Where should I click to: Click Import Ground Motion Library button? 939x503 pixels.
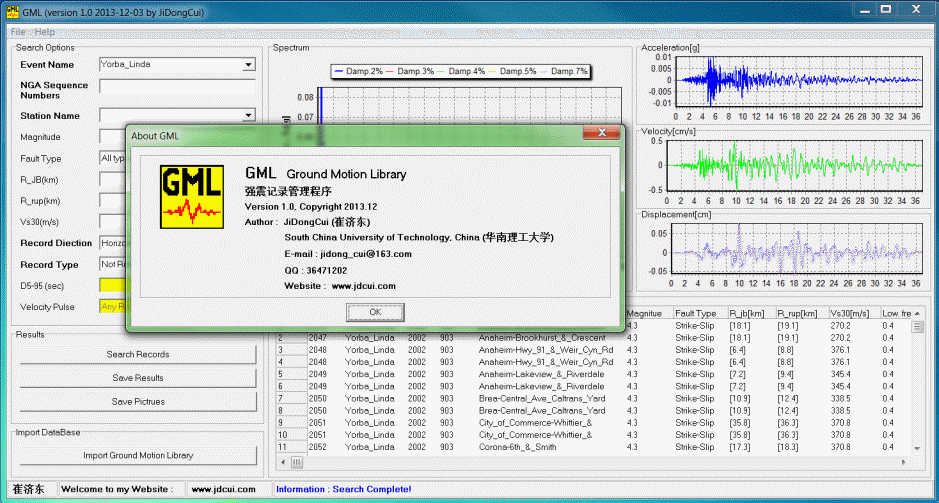tap(138, 456)
